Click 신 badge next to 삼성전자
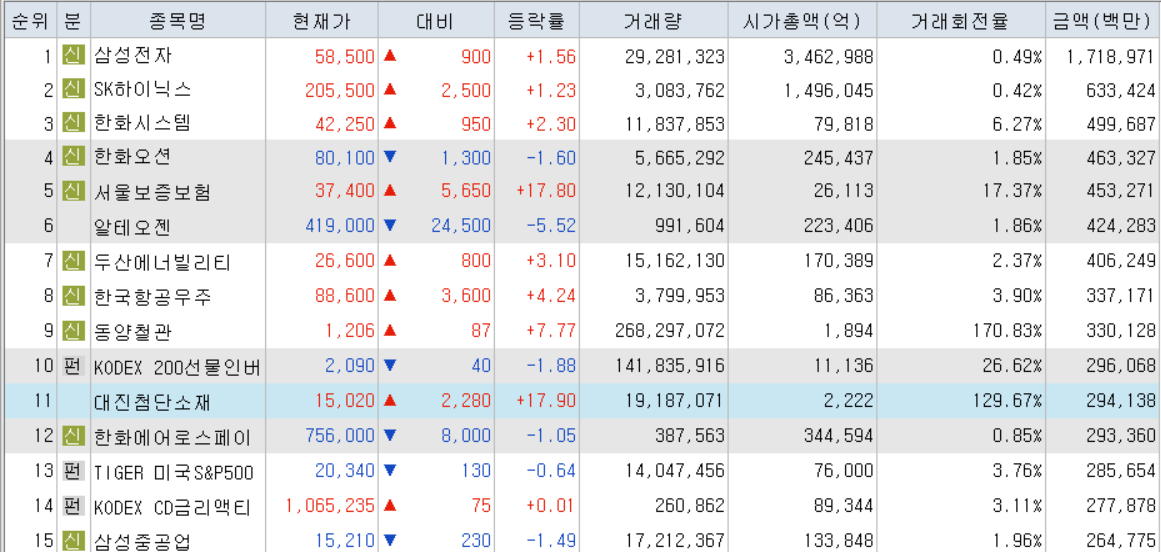 [x=74, y=55]
